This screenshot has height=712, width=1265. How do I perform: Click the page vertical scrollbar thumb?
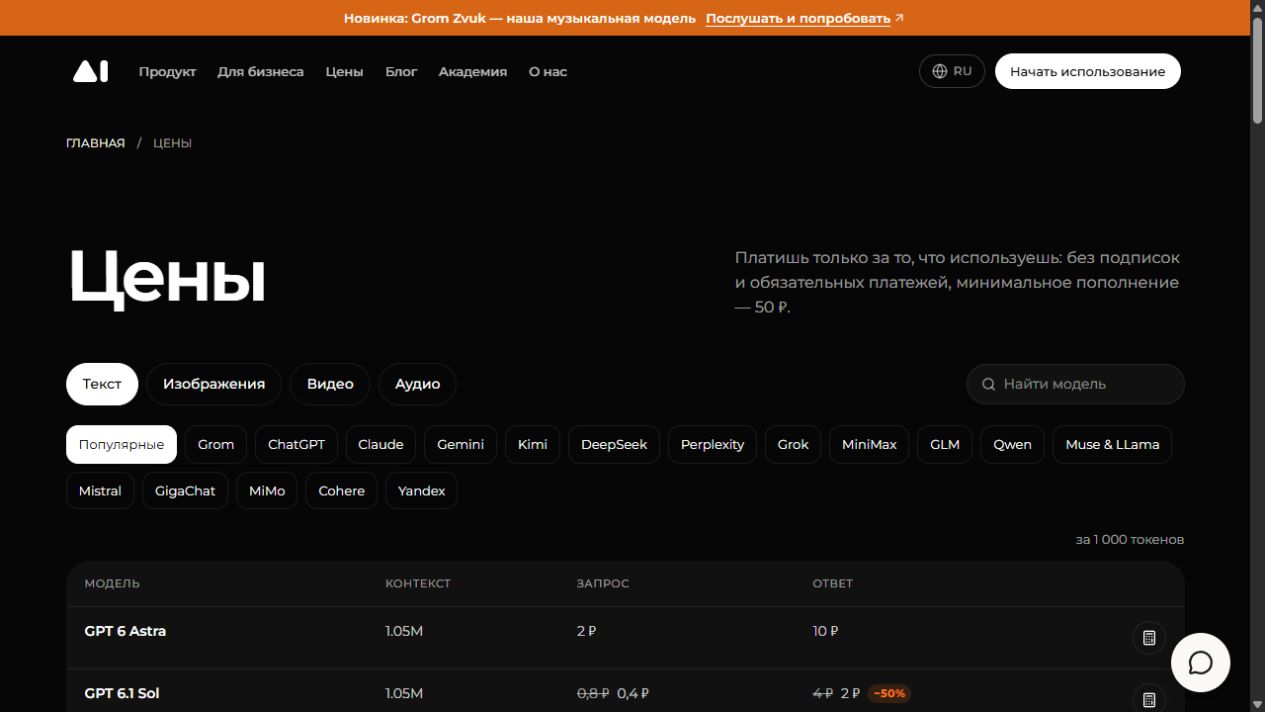[1257, 70]
